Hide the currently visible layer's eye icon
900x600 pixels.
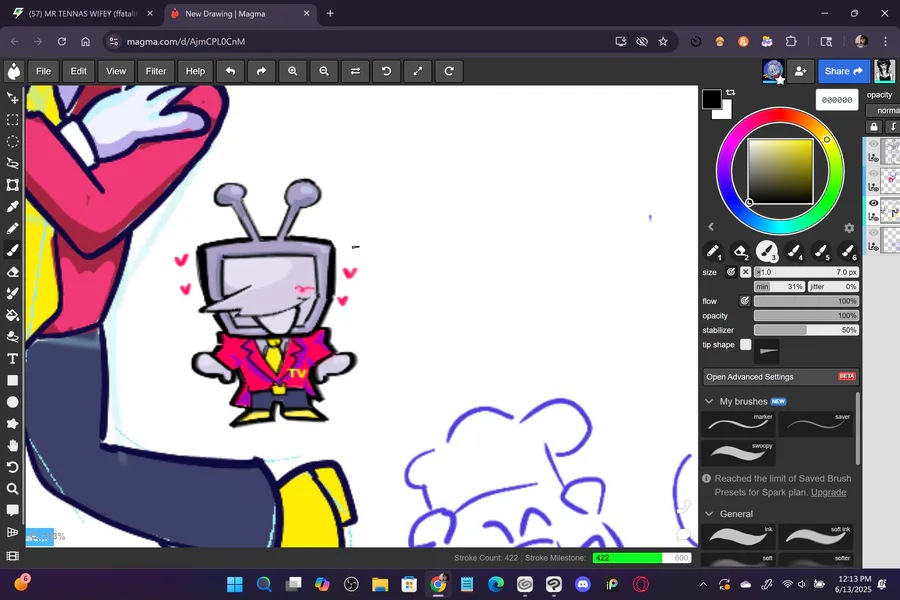click(x=874, y=203)
